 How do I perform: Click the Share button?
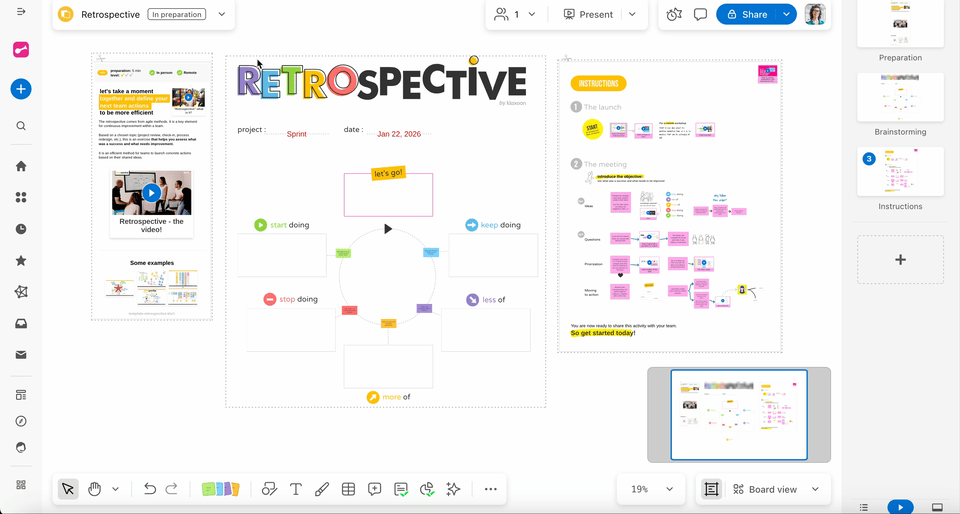click(x=746, y=14)
